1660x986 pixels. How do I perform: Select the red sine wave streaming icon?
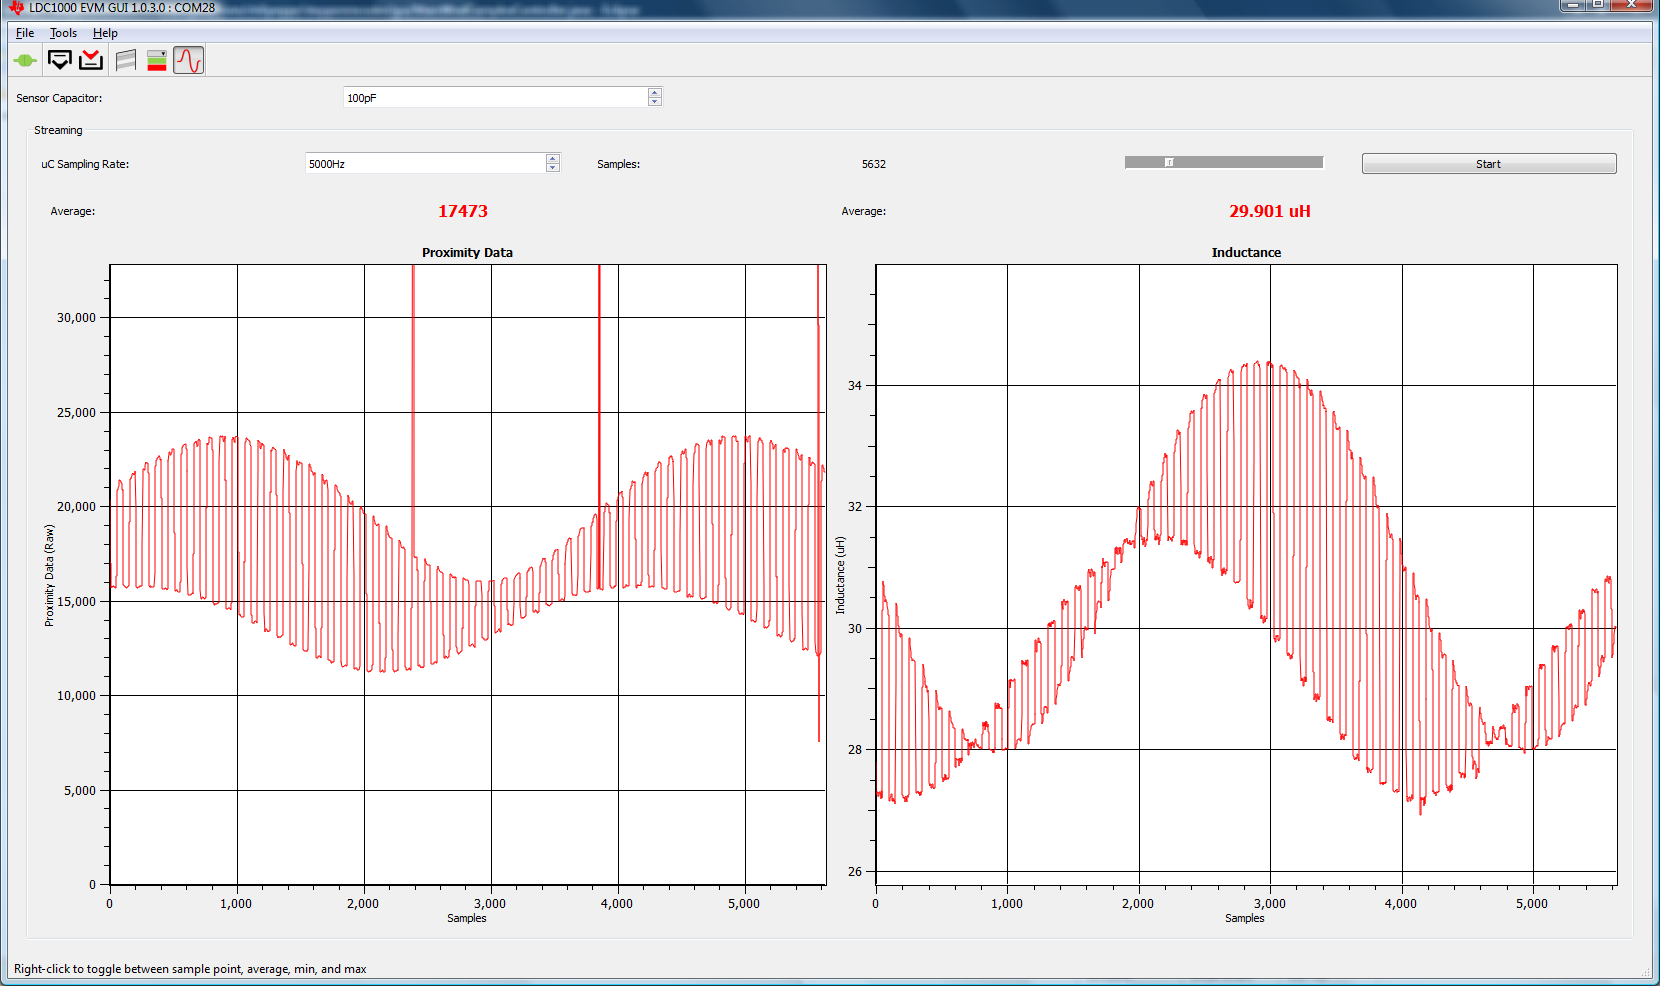189,61
